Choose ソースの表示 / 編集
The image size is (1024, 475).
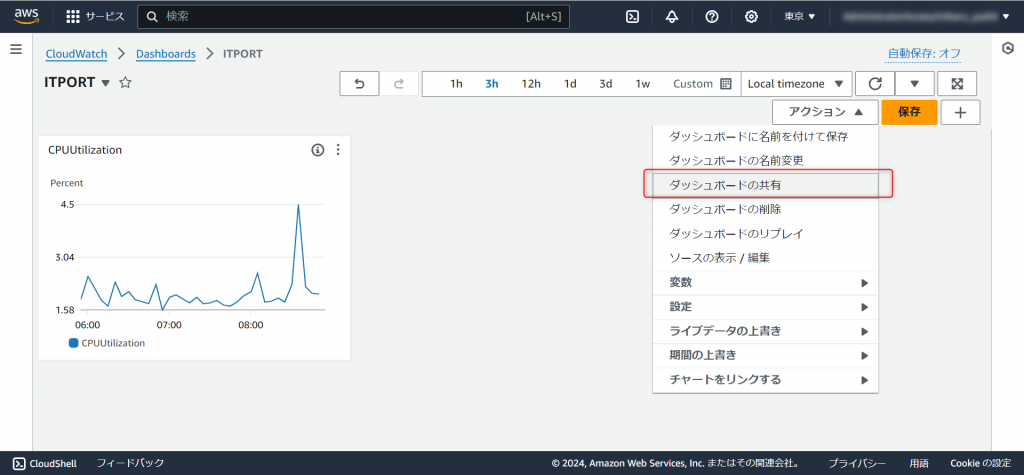pos(765,258)
